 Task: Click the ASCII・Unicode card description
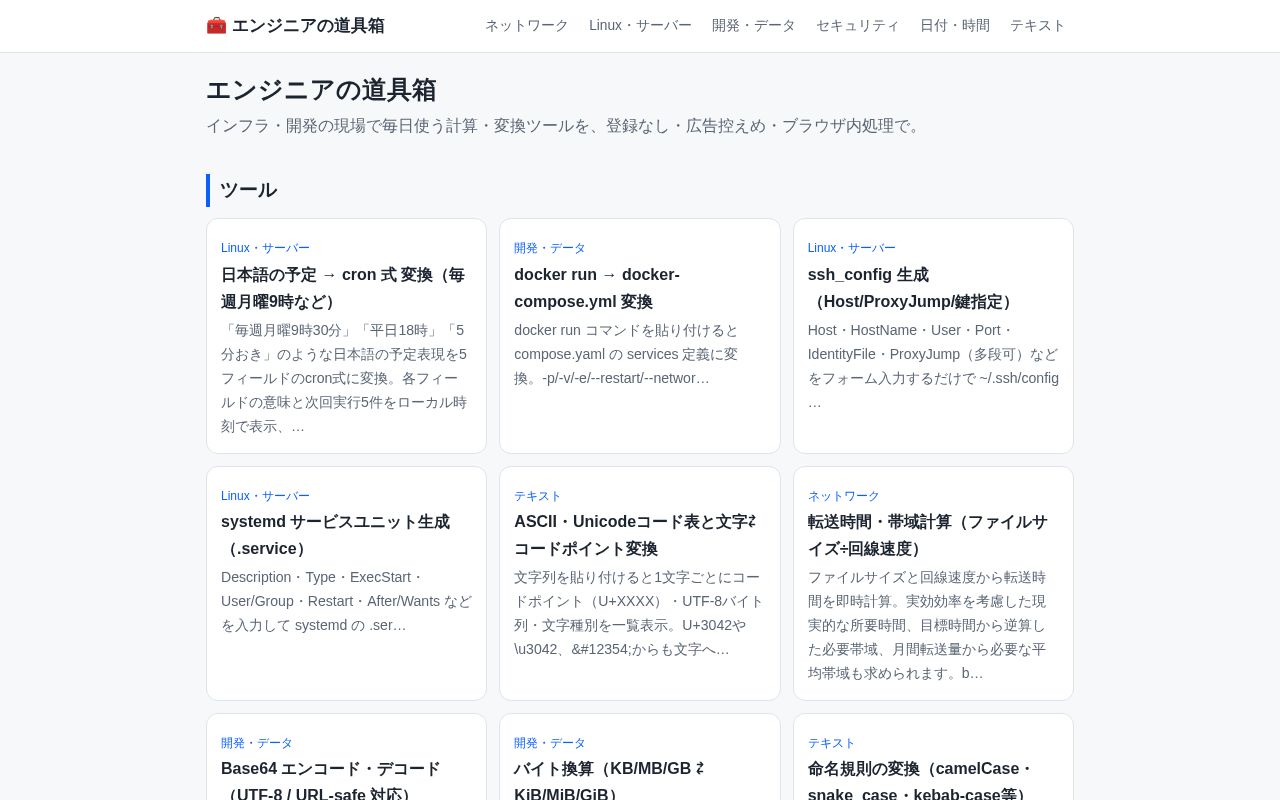coord(640,613)
